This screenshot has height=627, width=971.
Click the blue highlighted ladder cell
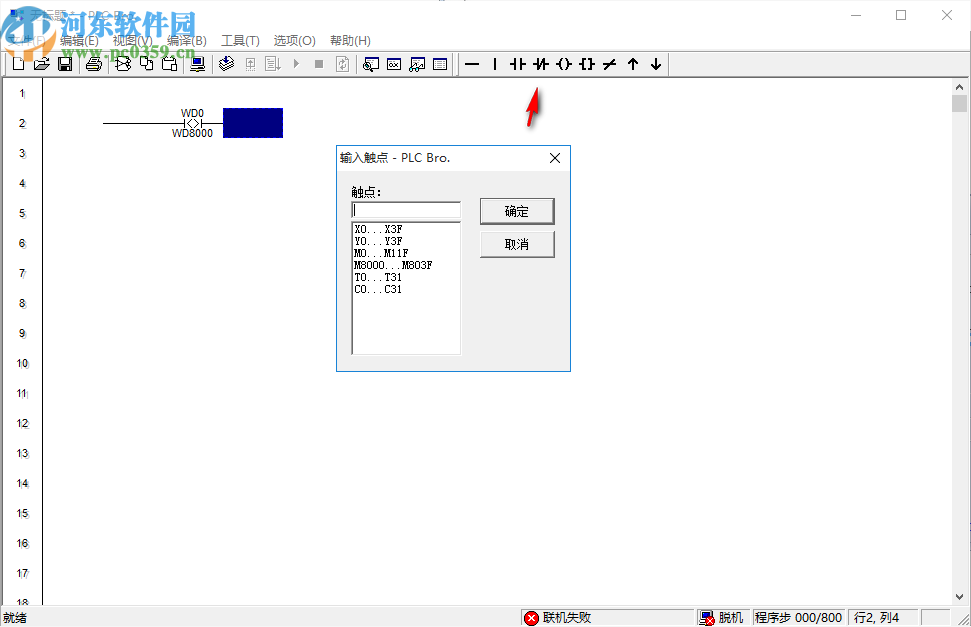(253, 123)
